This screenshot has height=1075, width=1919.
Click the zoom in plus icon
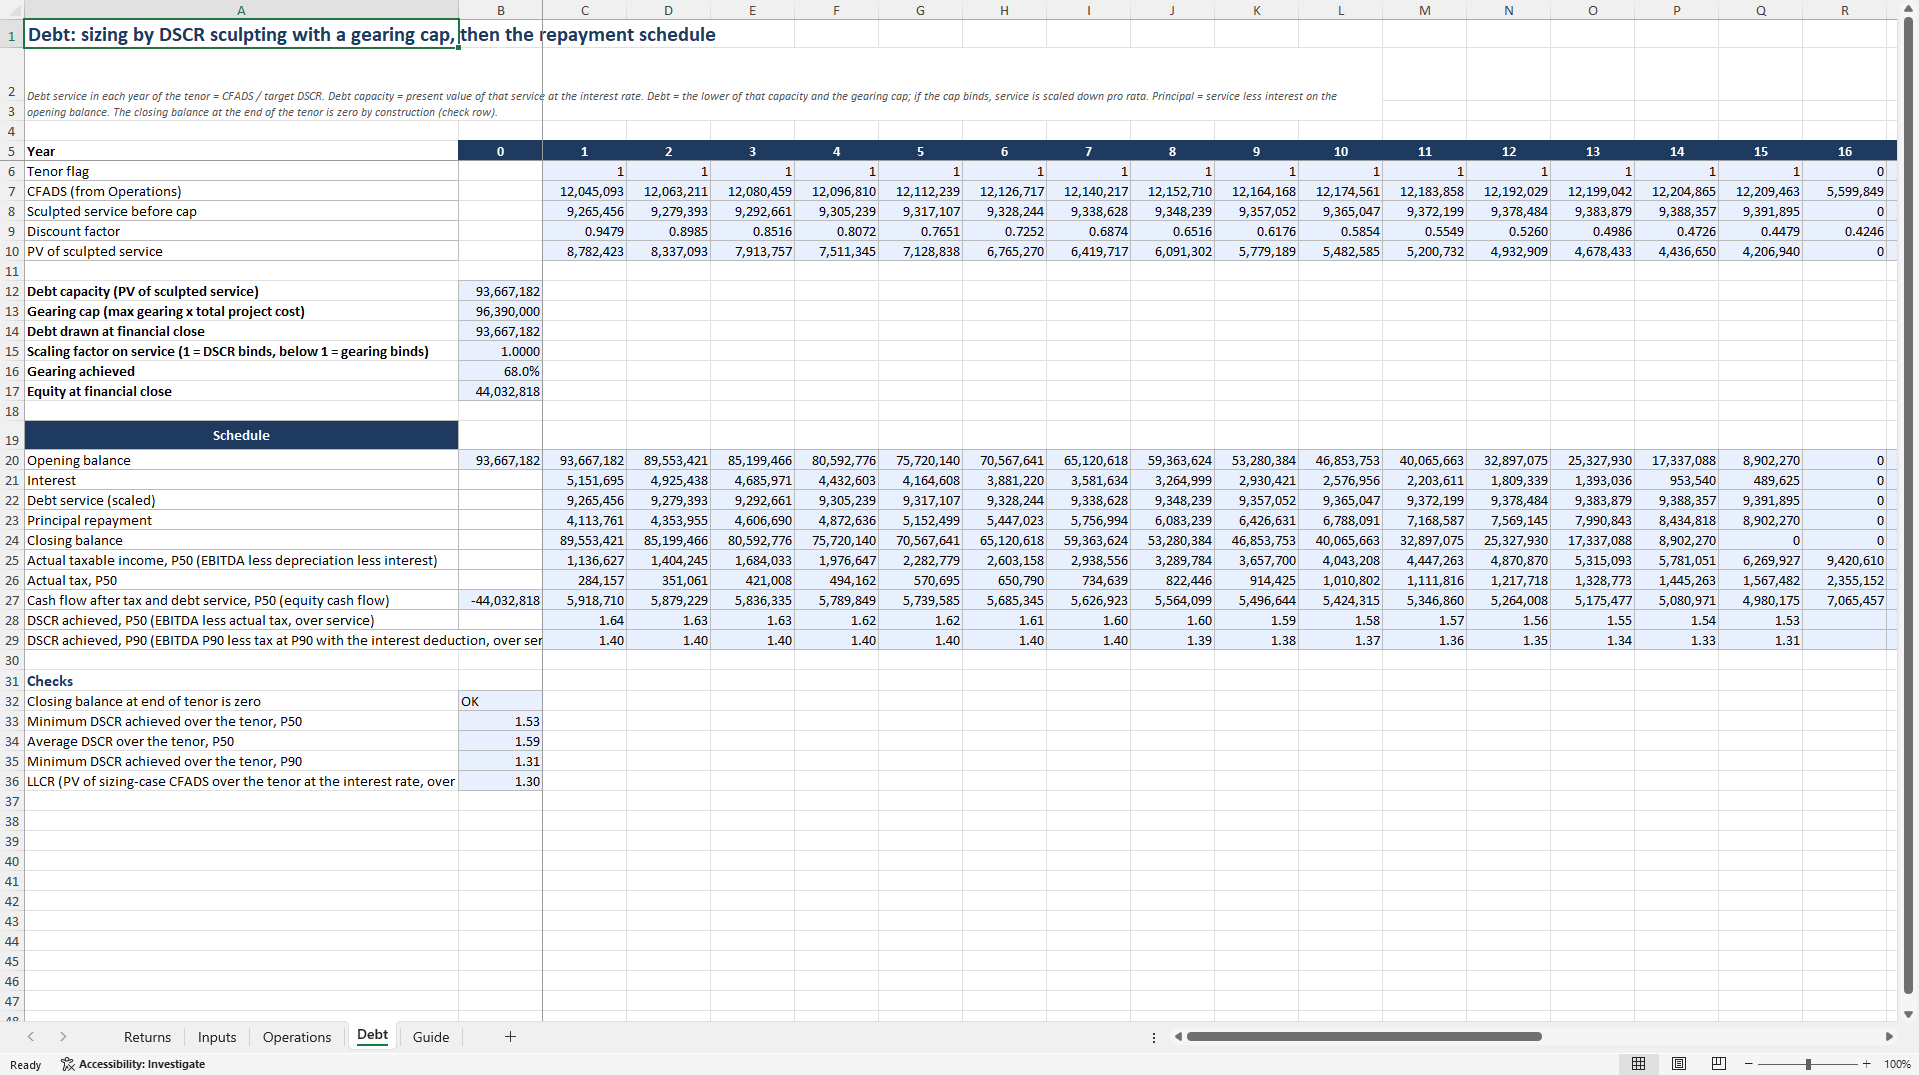(1866, 1064)
